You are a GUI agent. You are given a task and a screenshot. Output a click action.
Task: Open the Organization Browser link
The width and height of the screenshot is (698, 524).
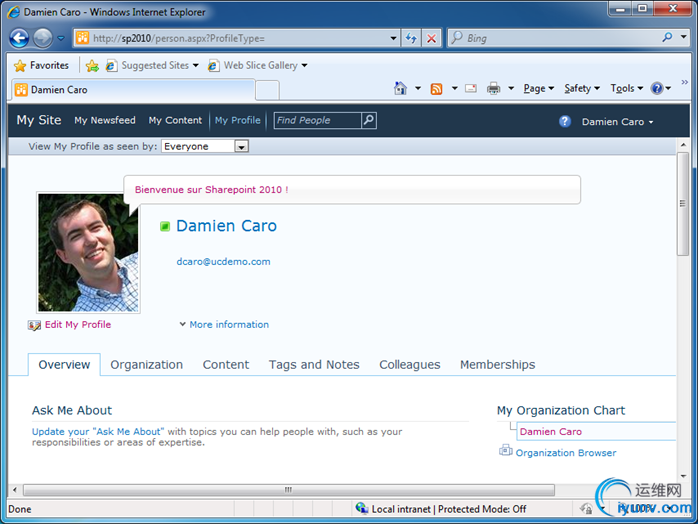point(566,453)
